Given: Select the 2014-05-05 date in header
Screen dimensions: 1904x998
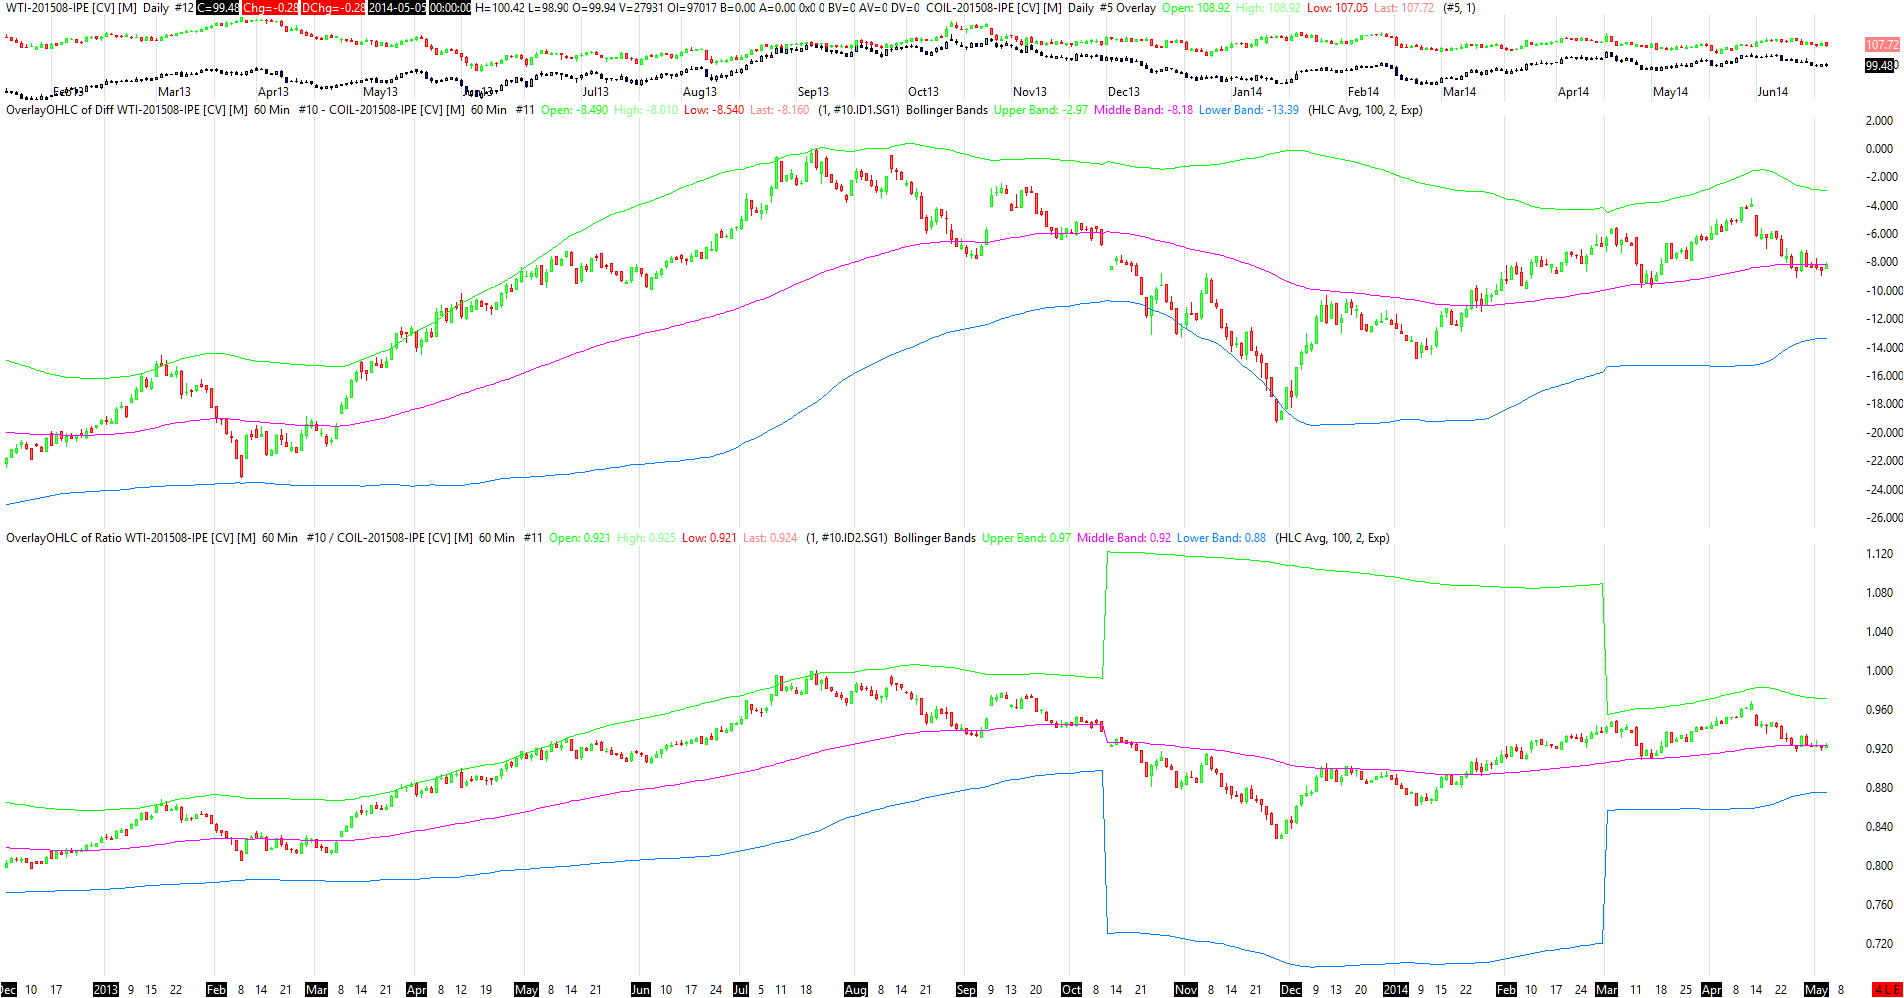Looking at the screenshot, I should click(x=398, y=8).
